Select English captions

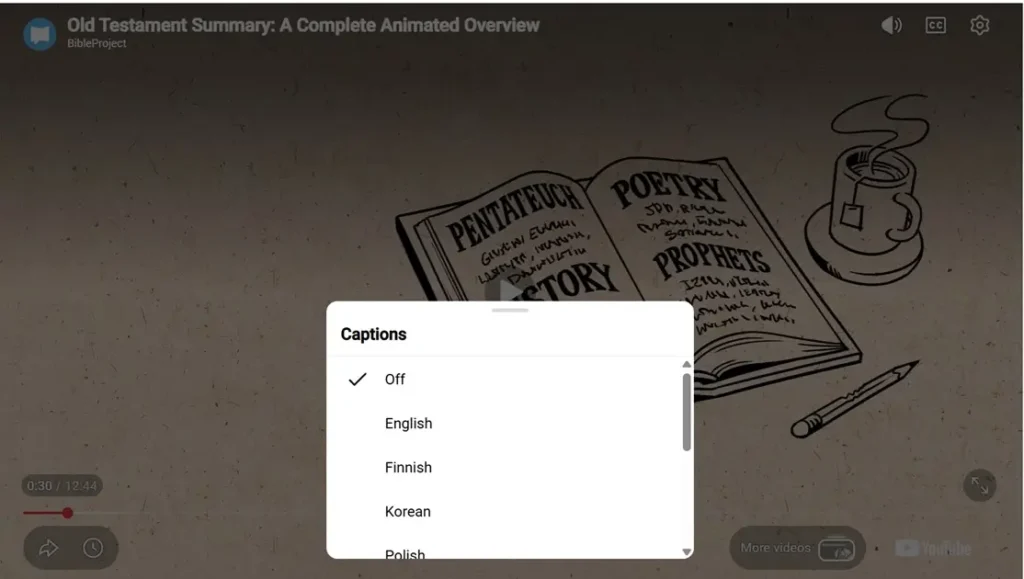point(504,423)
